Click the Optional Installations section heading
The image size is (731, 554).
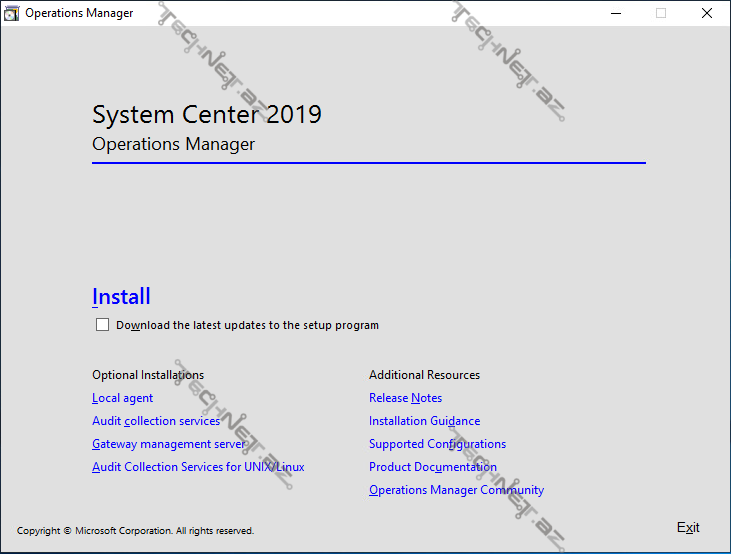148,375
